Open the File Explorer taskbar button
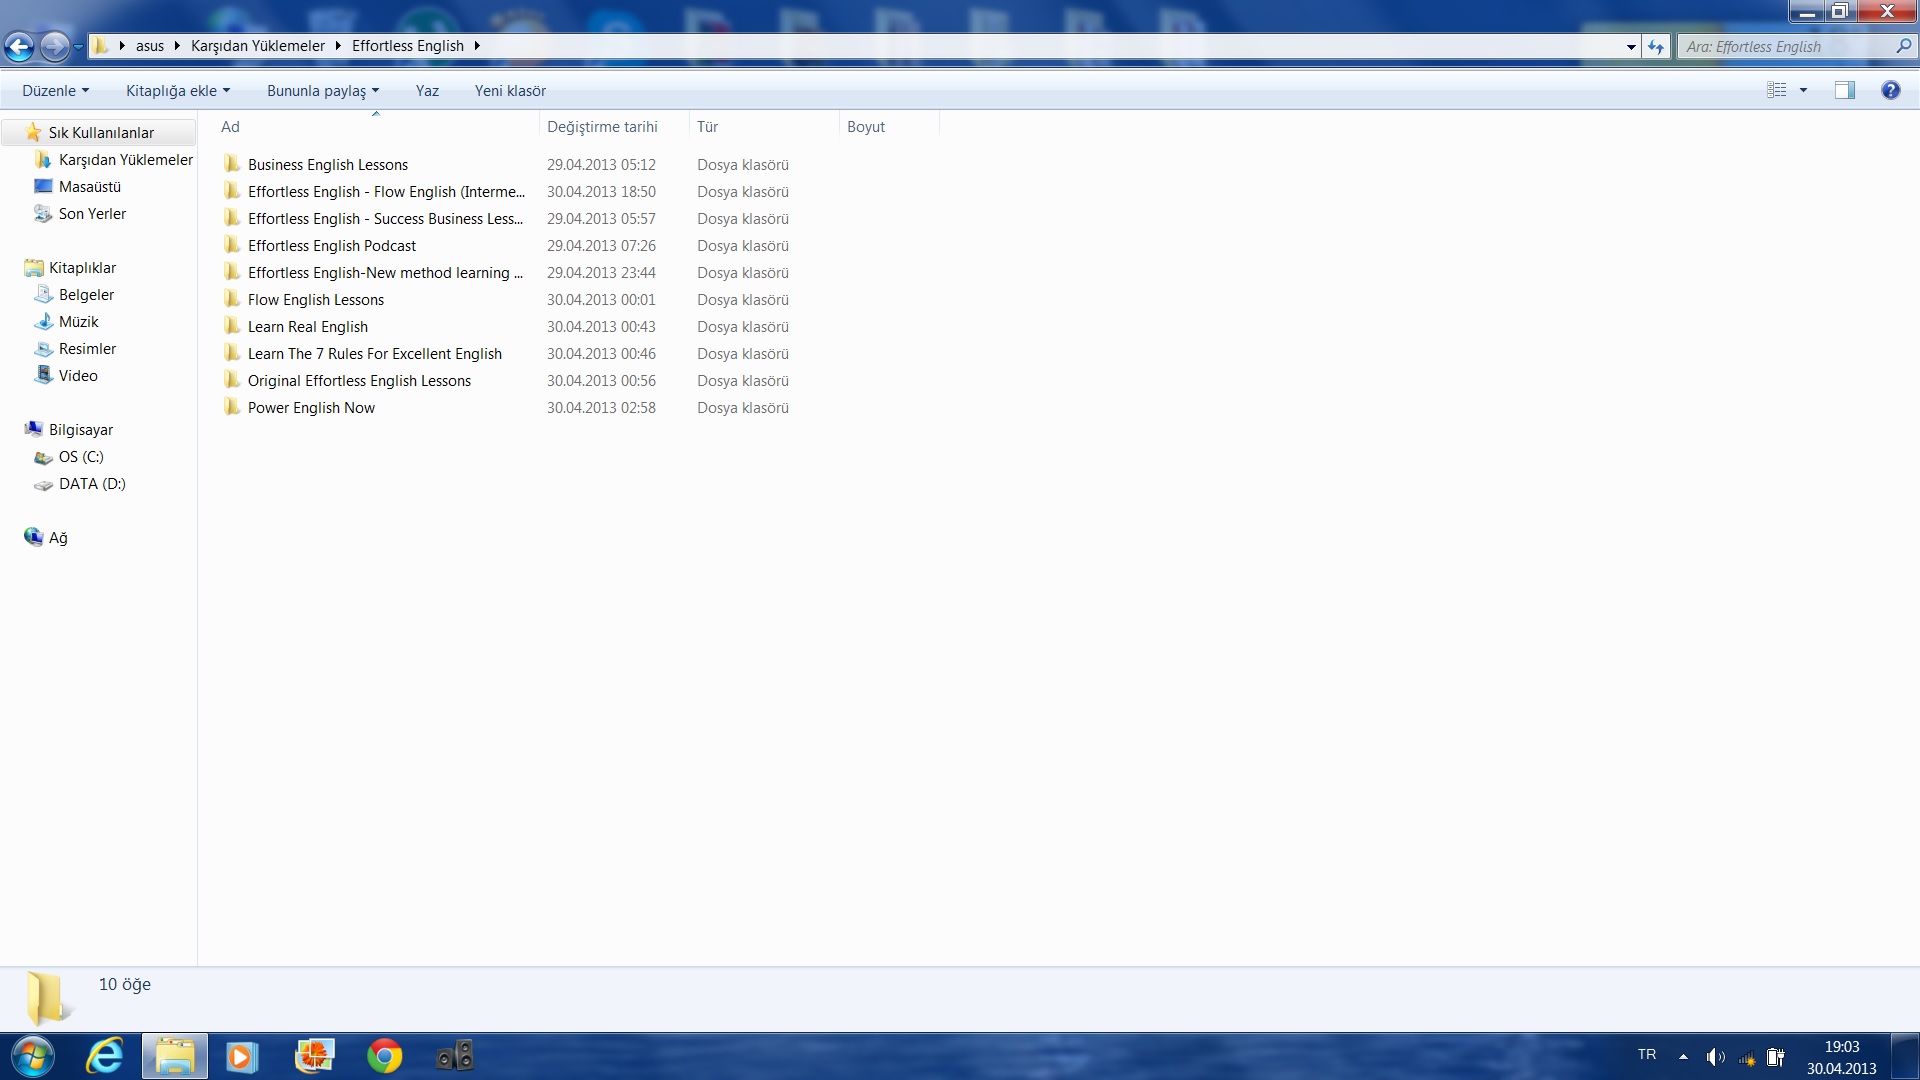This screenshot has width=1920, height=1080. tap(175, 1056)
